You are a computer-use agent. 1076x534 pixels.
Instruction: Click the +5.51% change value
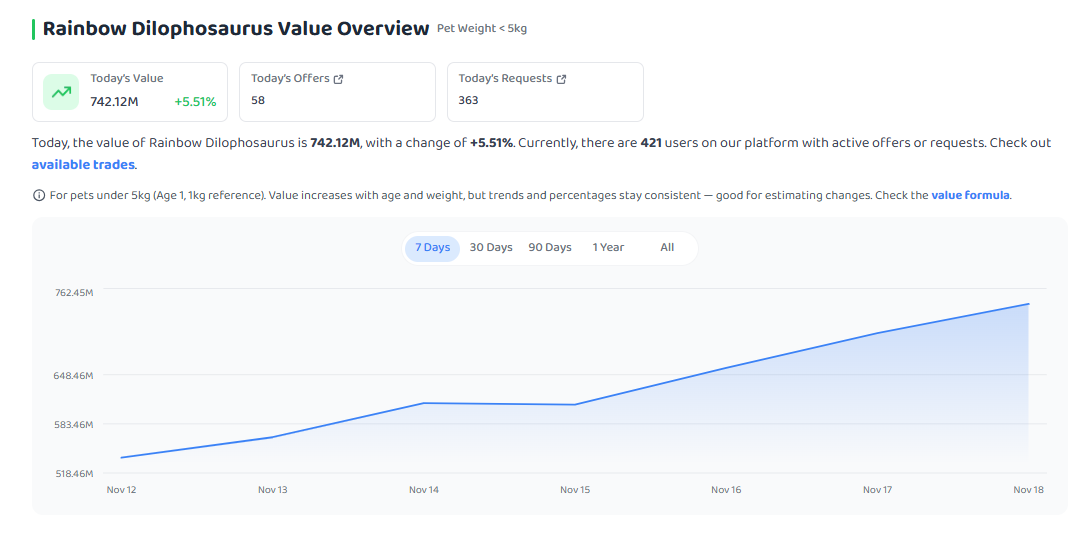[x=195, y=102]
